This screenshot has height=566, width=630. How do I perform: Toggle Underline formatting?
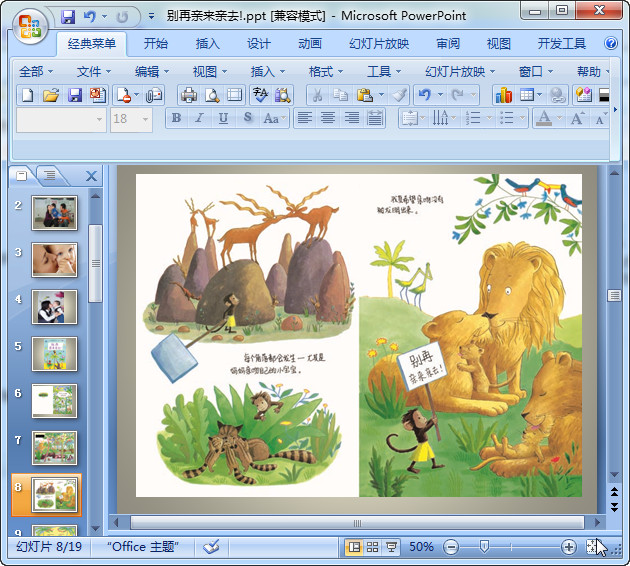223,118
